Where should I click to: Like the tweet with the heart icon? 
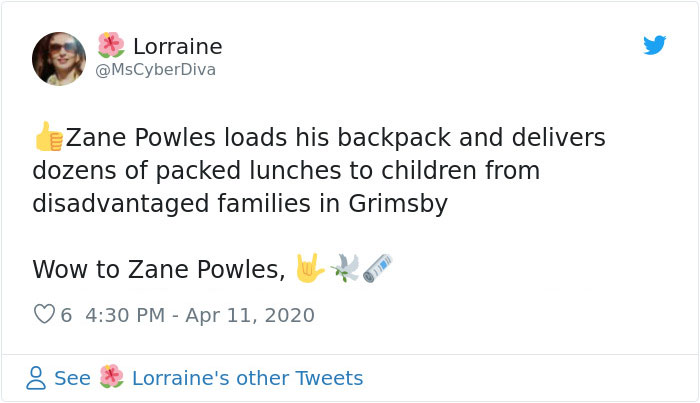pos(44,315)
